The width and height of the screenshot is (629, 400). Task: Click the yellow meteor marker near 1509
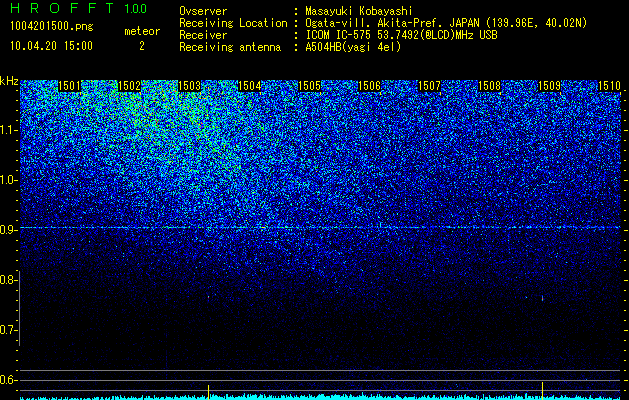[542, 390]
